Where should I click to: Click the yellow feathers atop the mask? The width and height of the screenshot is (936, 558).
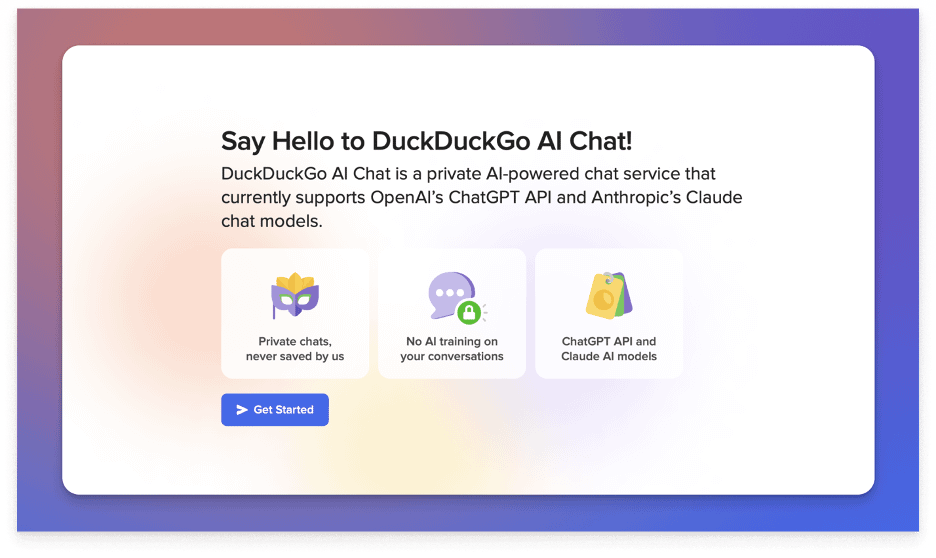coord(295,282)
